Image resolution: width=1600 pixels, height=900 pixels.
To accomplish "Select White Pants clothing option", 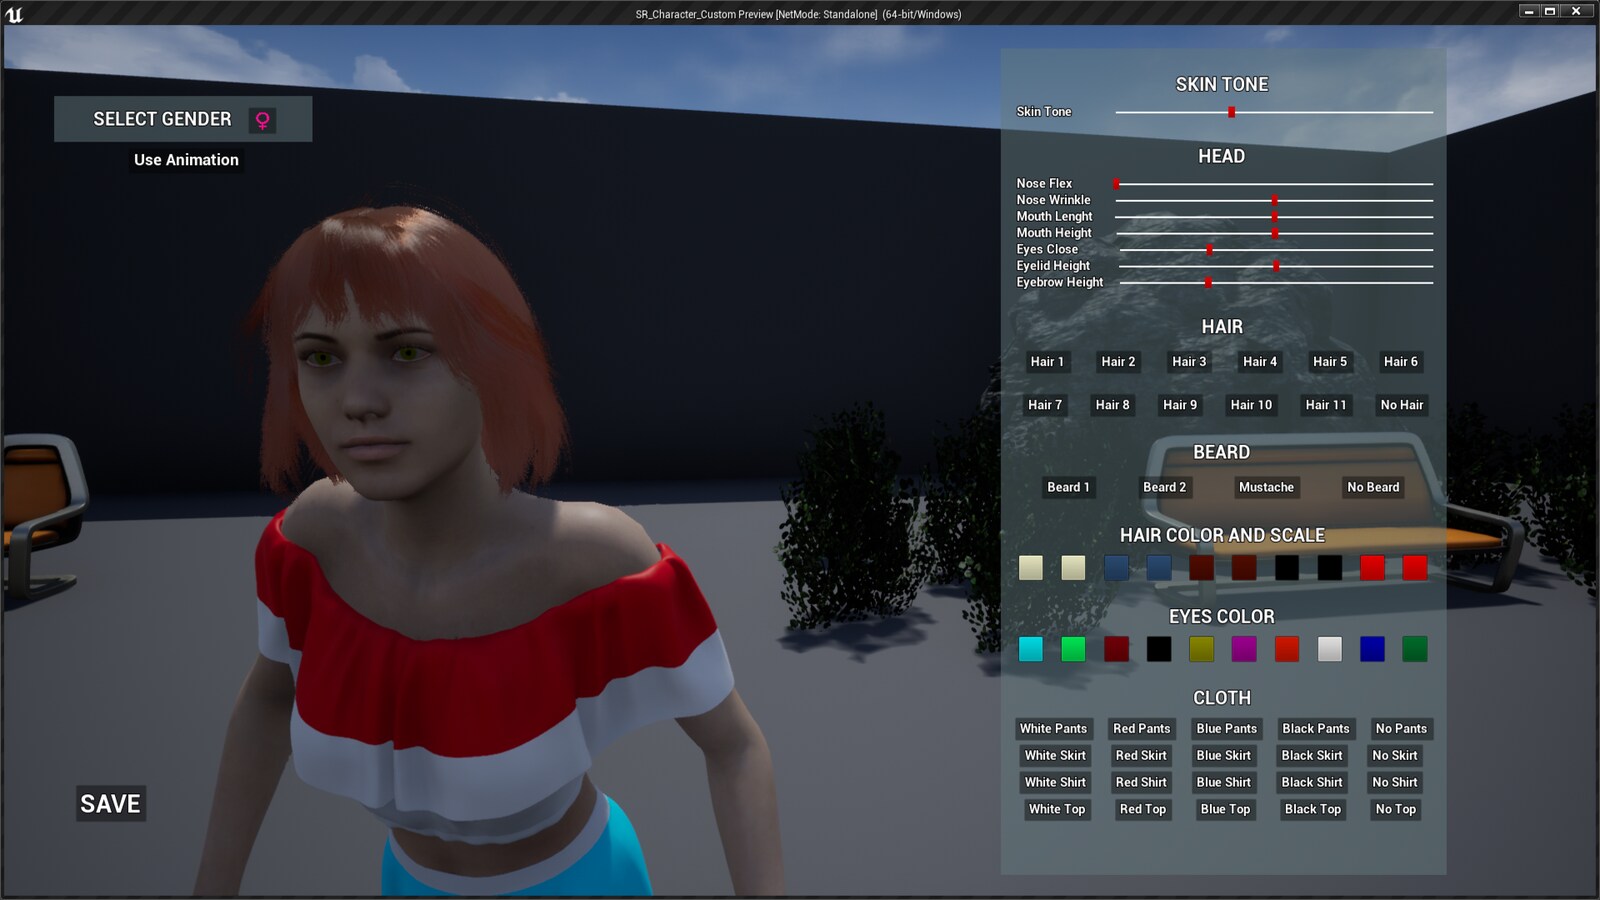I will [1054, 729].
